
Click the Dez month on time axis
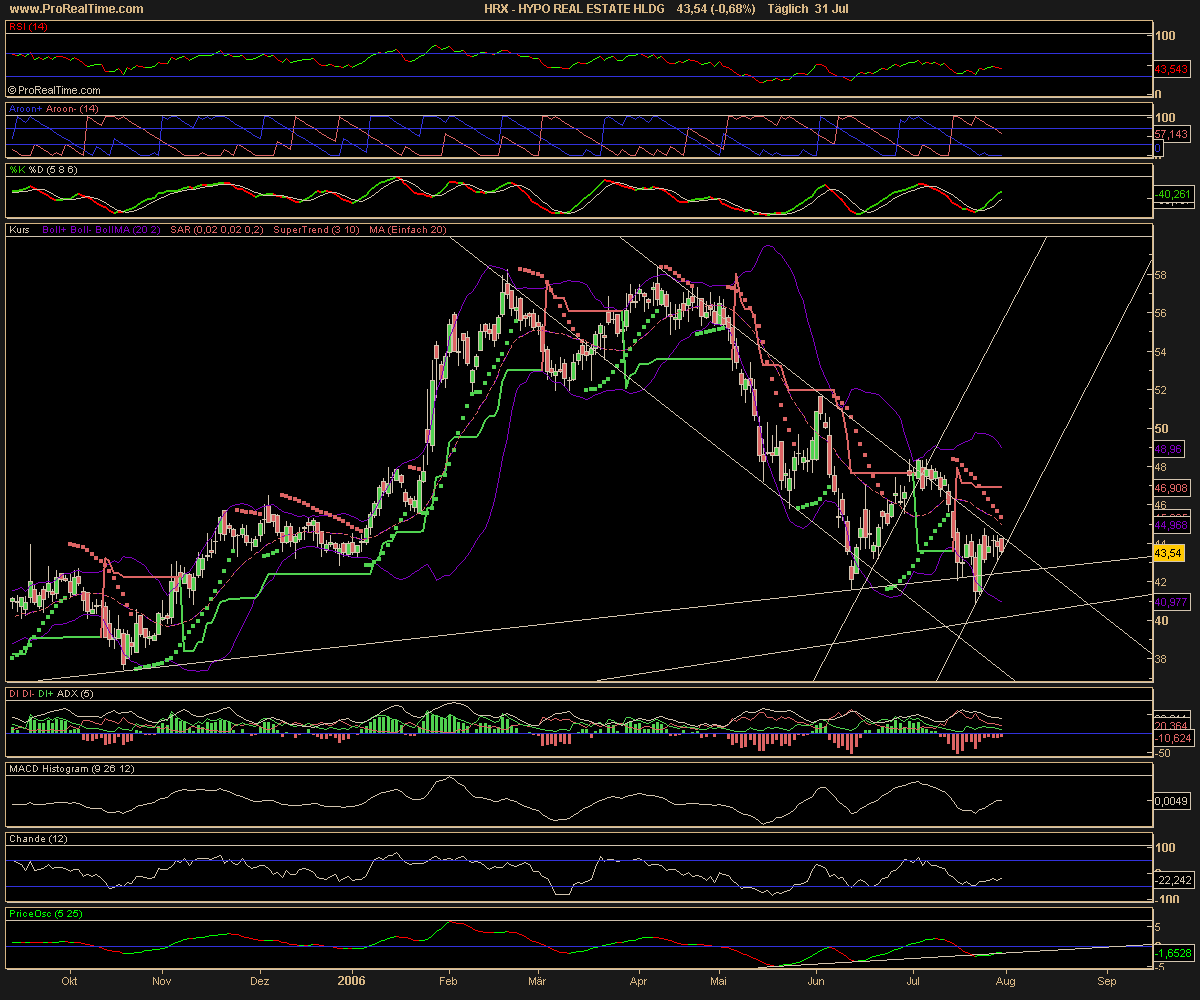[259, 981]
